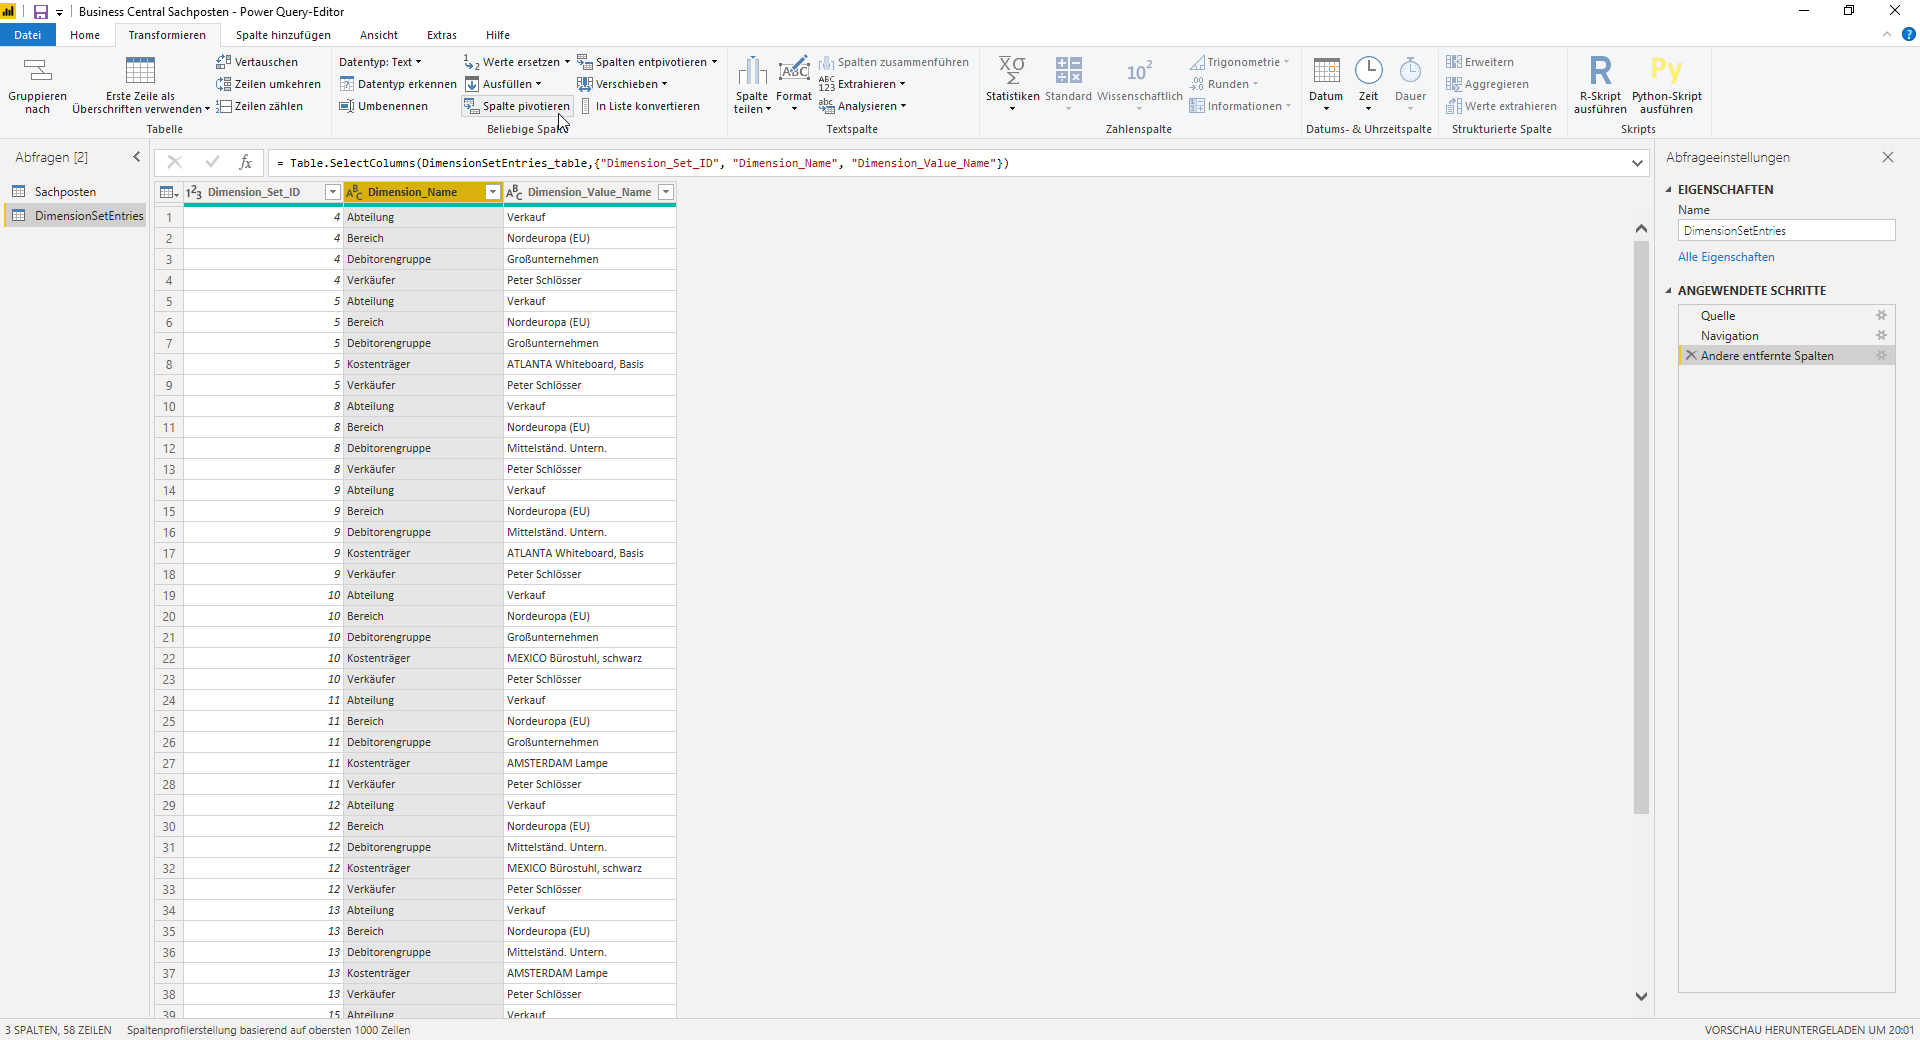This screenshot has height=1040, width=1920.
Task: Open Dimension_Value_Name column filter dropdown
Action: (665, 192)
